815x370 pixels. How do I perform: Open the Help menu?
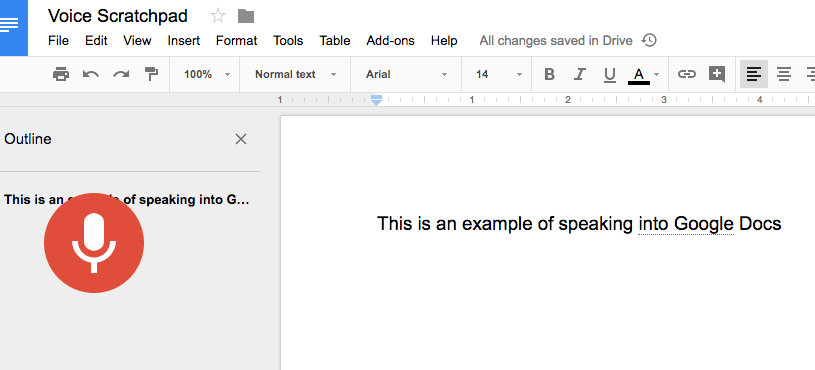point(444,41)
